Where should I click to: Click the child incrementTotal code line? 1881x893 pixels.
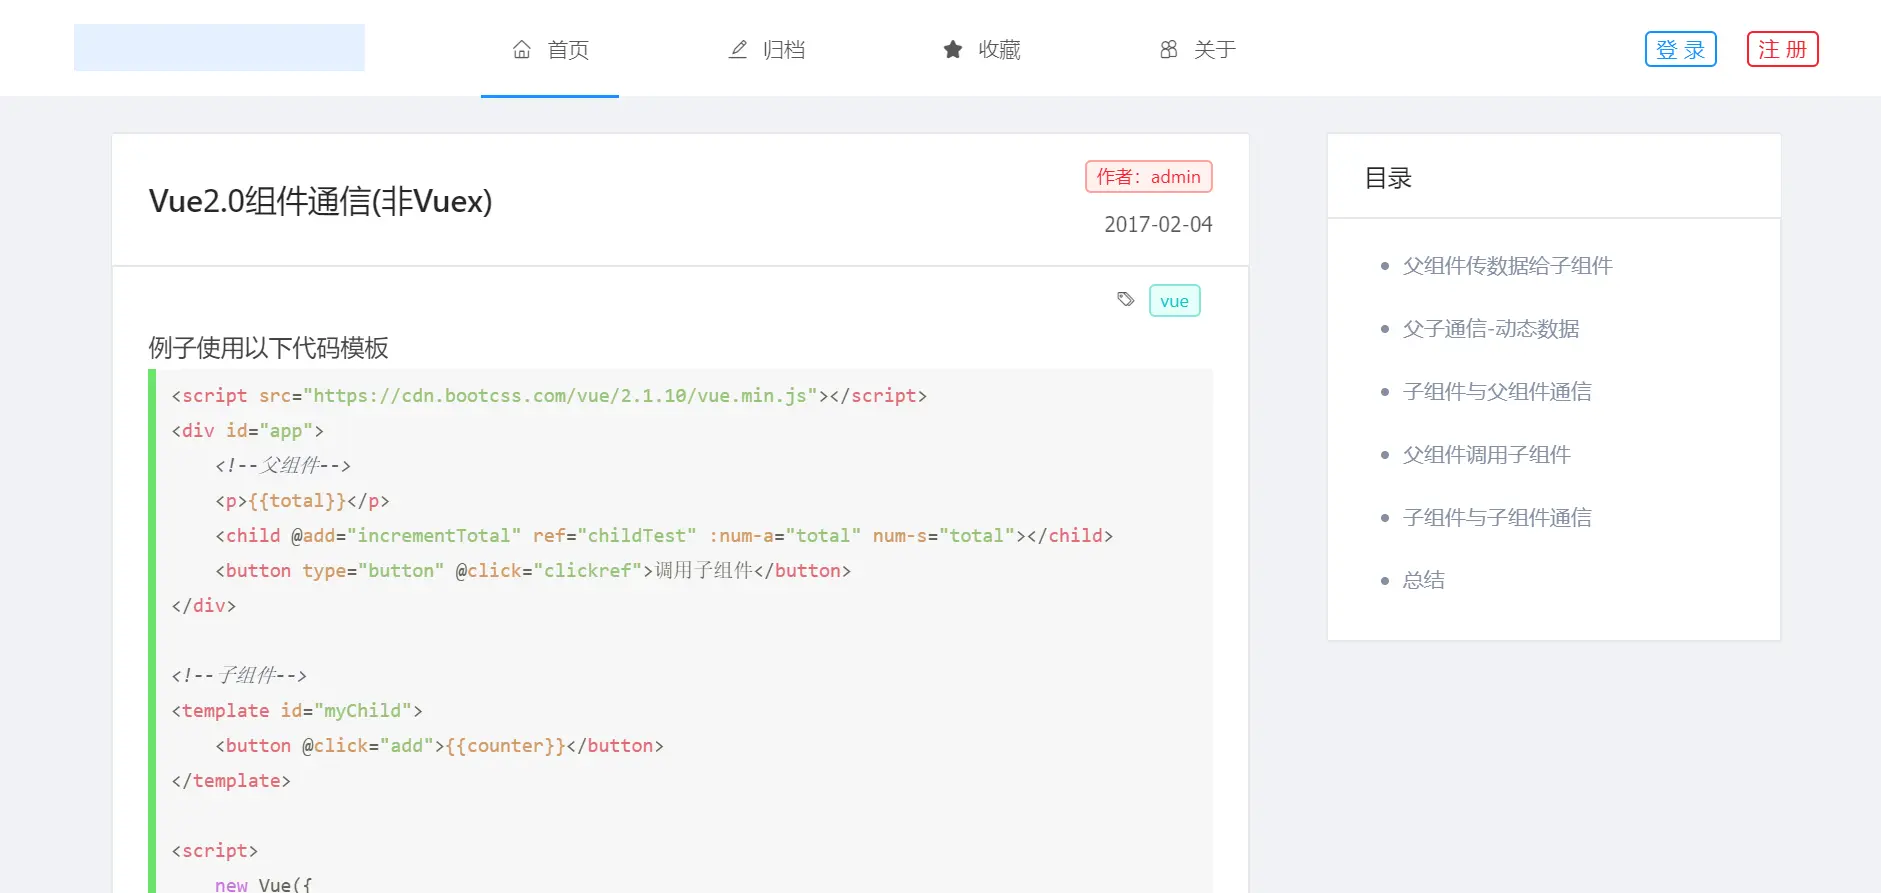664,536
